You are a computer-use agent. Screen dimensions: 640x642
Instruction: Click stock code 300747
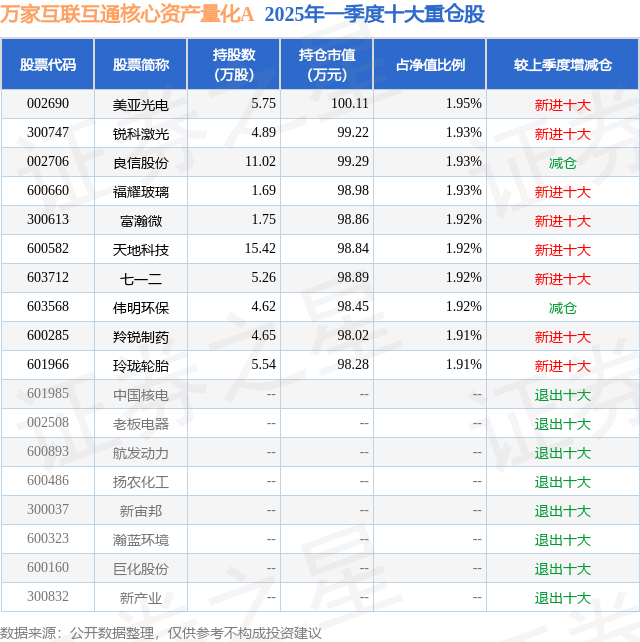[48, 133]
